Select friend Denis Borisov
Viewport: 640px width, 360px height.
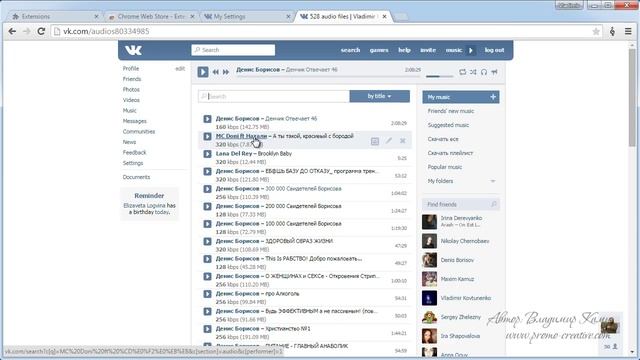pyautogui.click(x=457, y=260)
